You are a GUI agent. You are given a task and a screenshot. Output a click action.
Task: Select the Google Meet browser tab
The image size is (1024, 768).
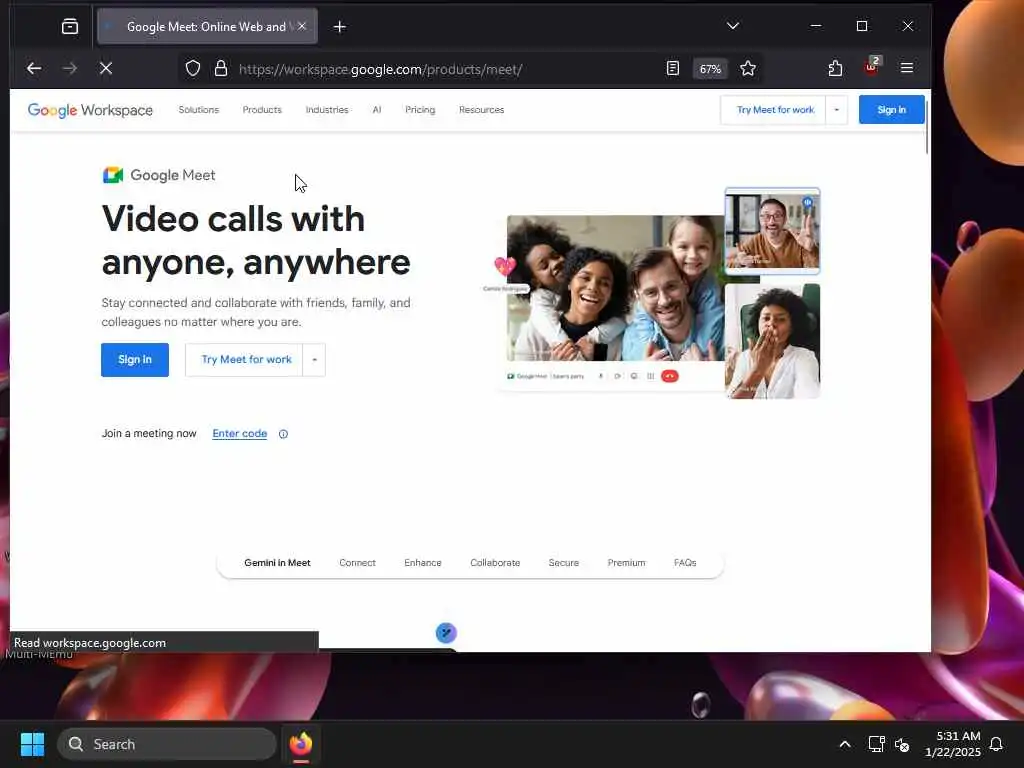coord(207,26)
